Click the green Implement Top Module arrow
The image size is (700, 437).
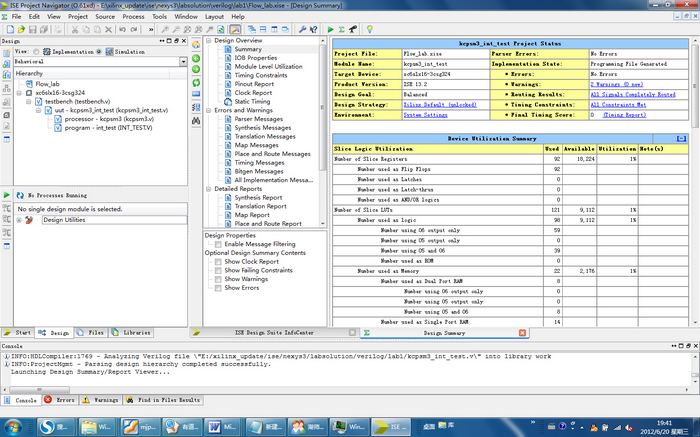coord(330,29)
